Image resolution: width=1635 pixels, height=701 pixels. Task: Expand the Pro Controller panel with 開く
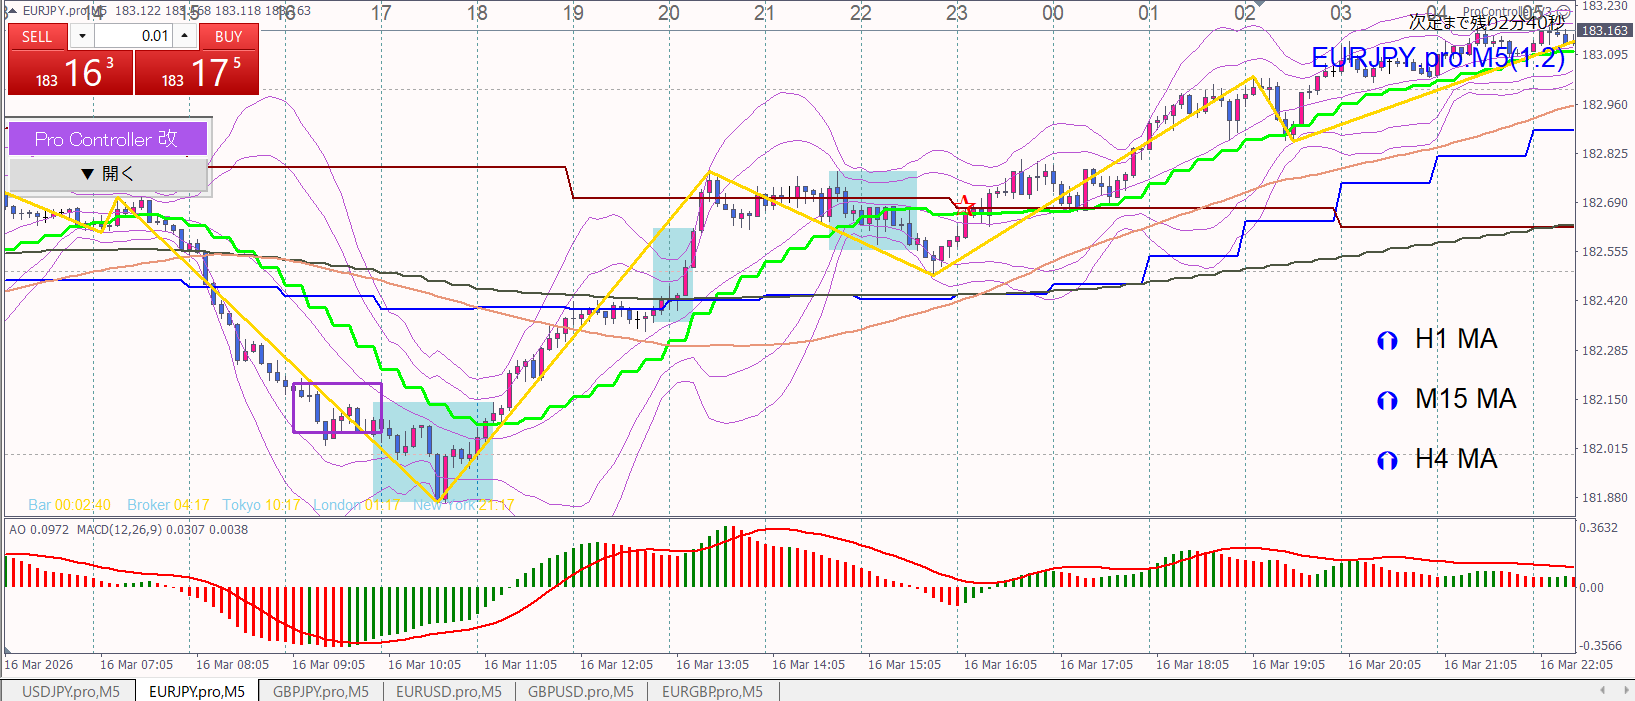coord(108,174)
